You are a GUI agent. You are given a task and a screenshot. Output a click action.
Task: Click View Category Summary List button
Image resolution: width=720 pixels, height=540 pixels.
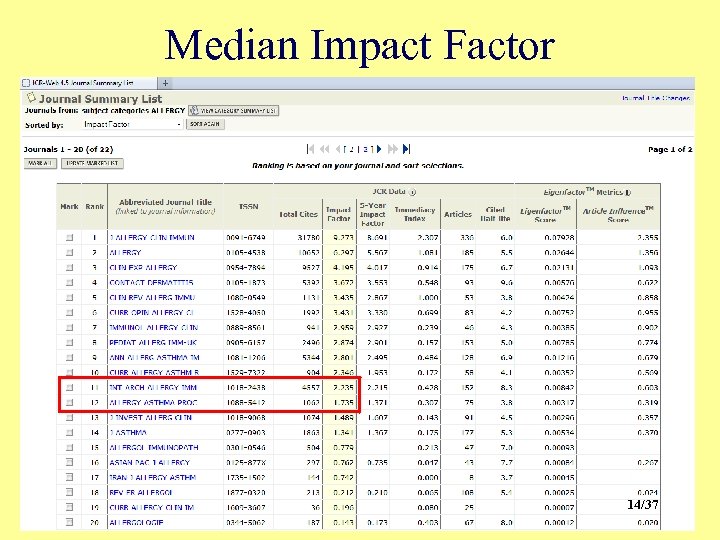[x=233, y=111]
